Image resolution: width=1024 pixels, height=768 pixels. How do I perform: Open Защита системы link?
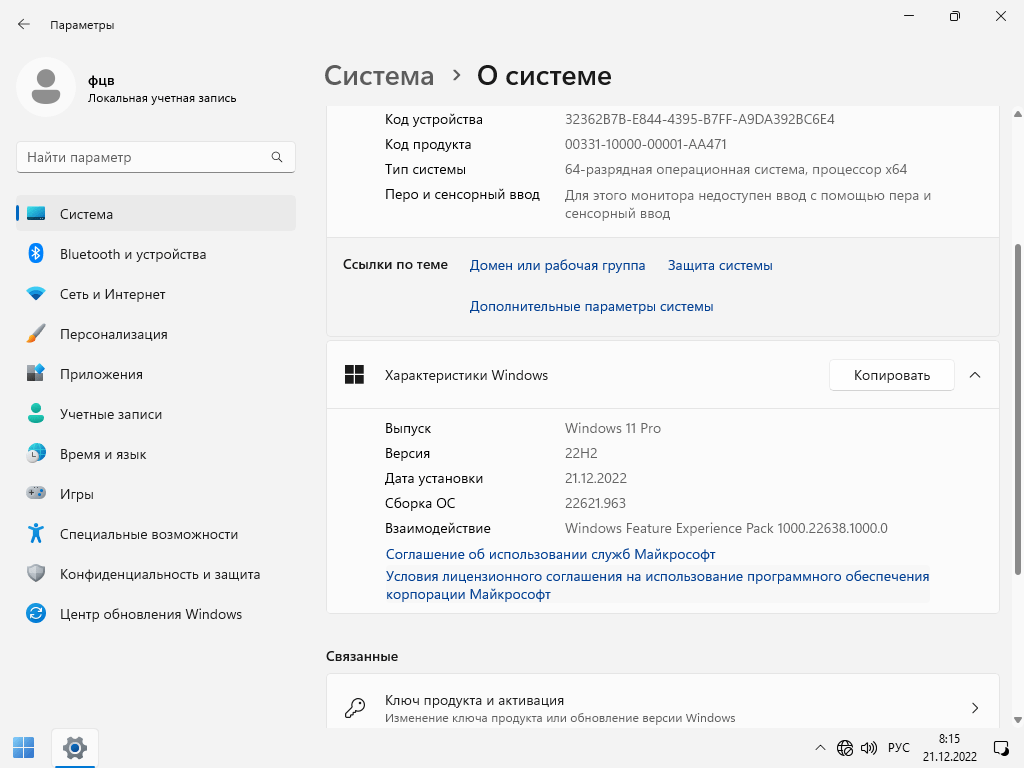tap(720, 265)
